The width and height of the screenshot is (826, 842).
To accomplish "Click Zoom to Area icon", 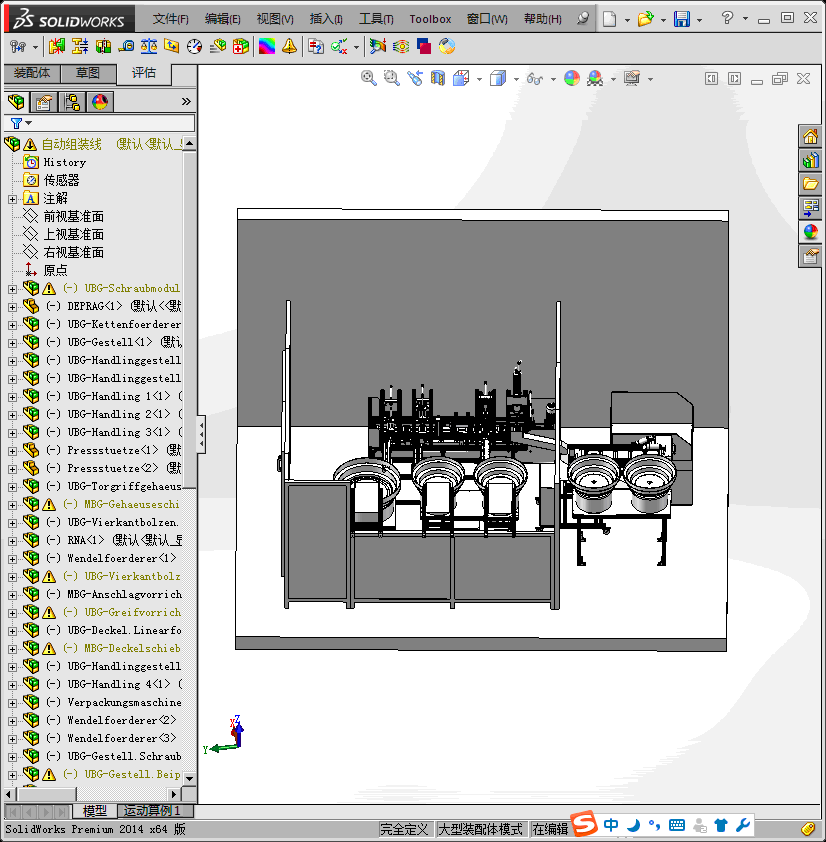I will 392,78.
